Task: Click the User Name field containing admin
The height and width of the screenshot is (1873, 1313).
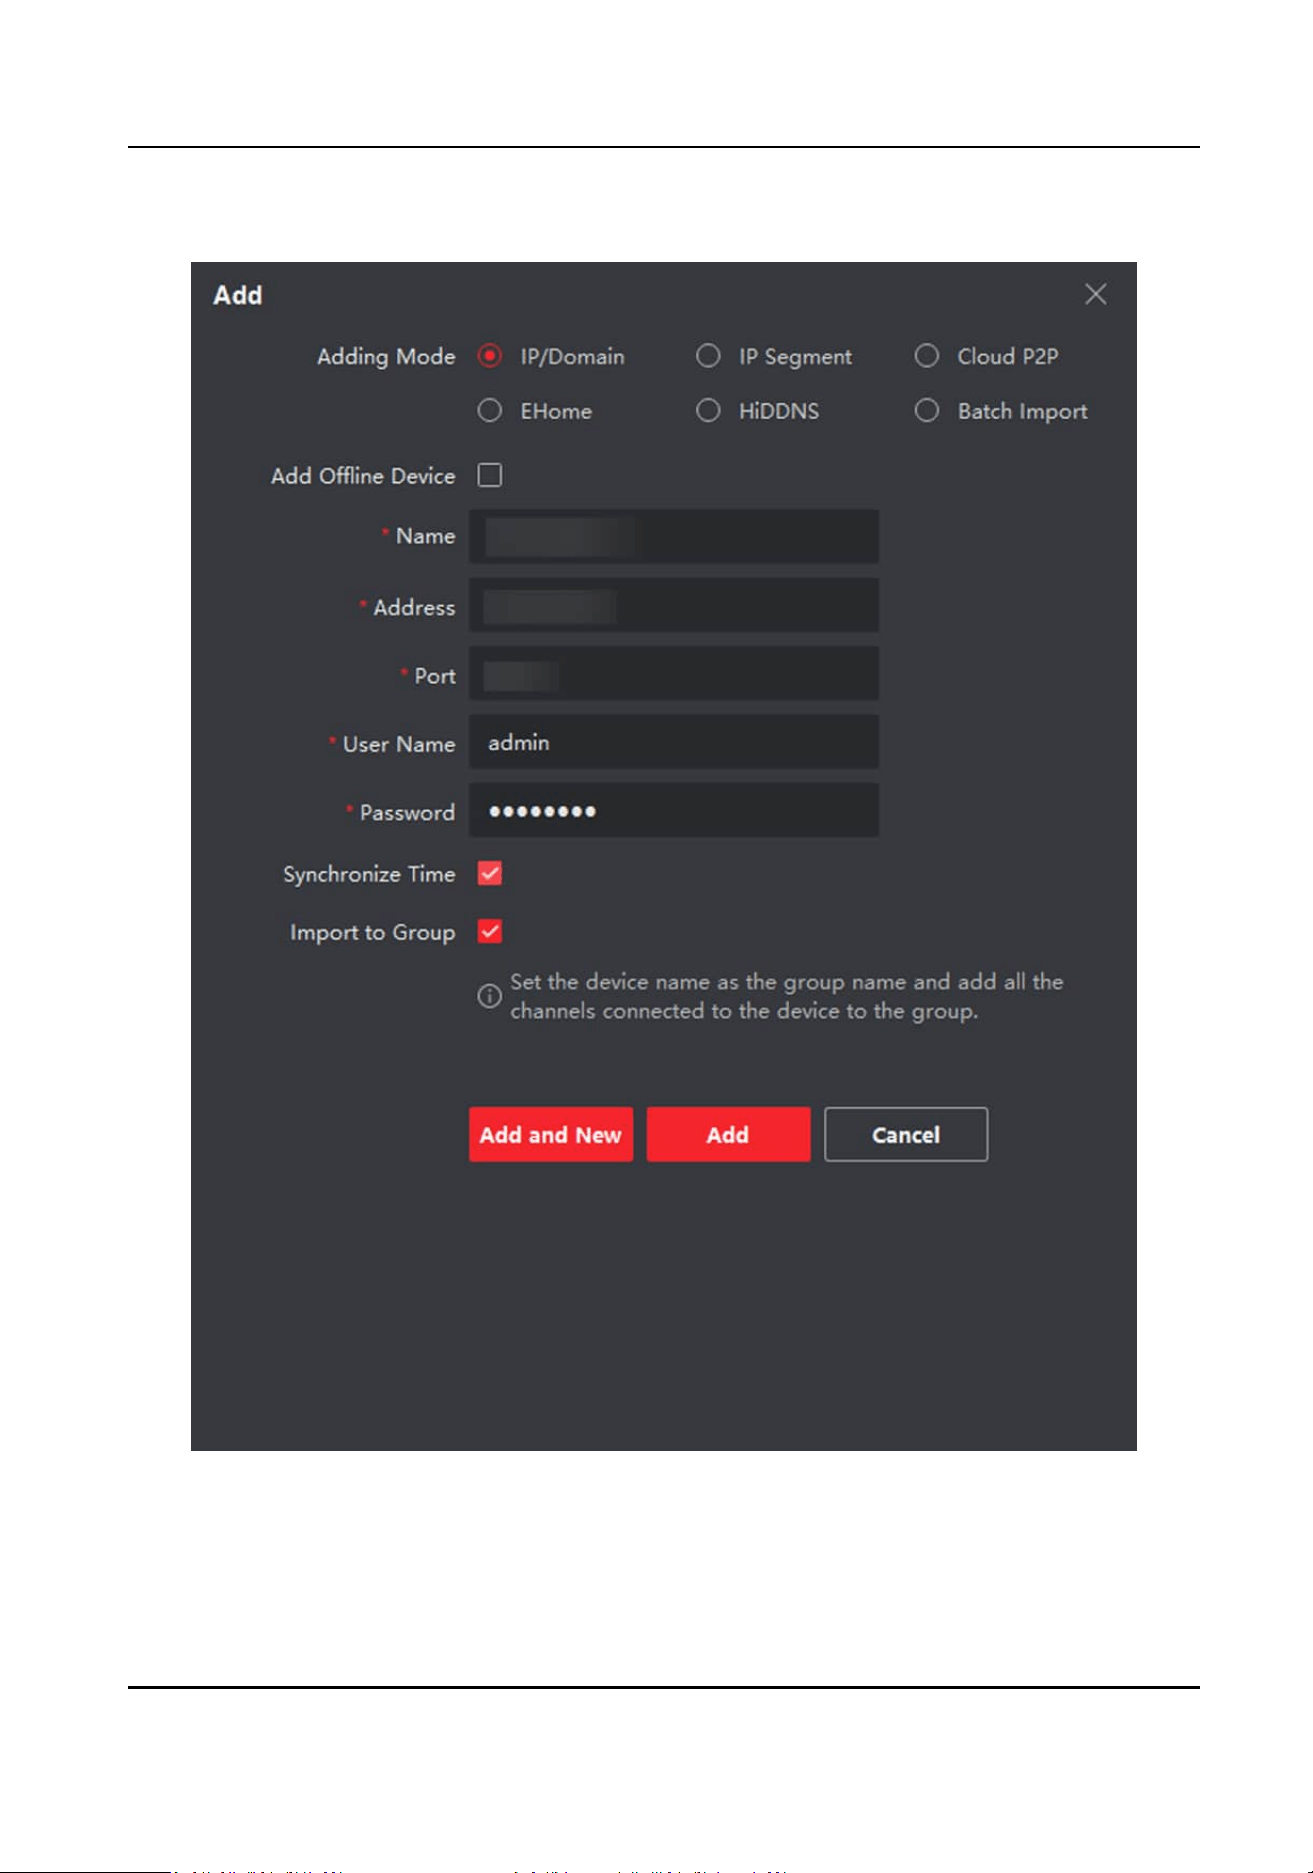Action: [674, 742]
